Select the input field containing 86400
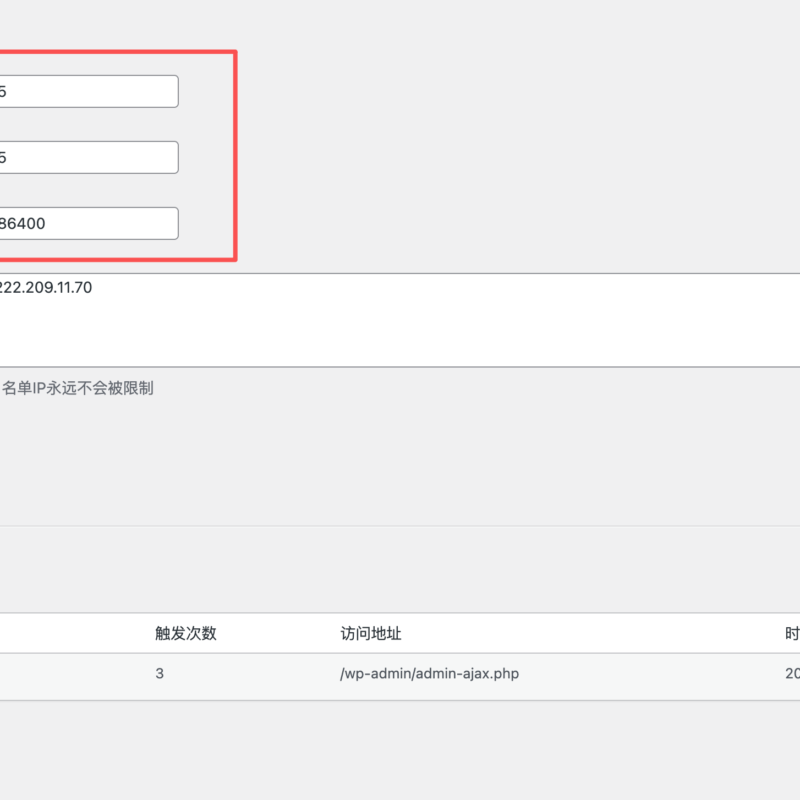800x800 pixels. point(88,223)
